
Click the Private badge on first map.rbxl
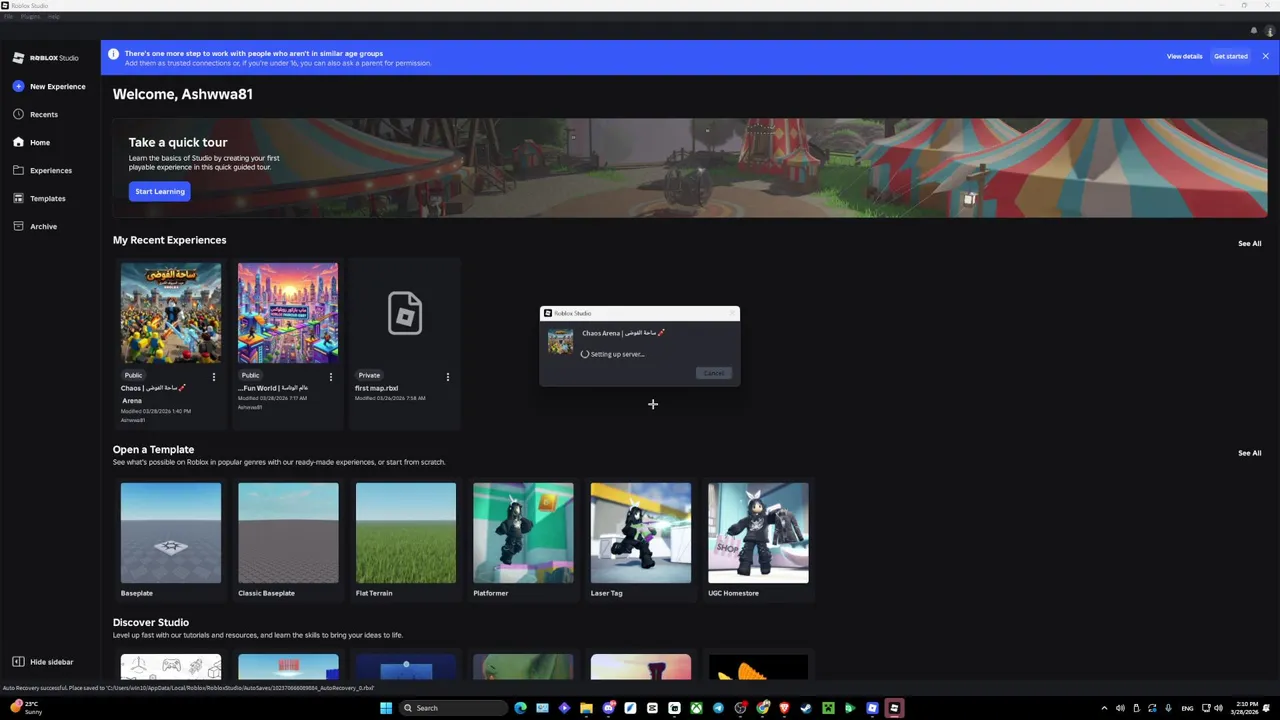tap(369, 375)
